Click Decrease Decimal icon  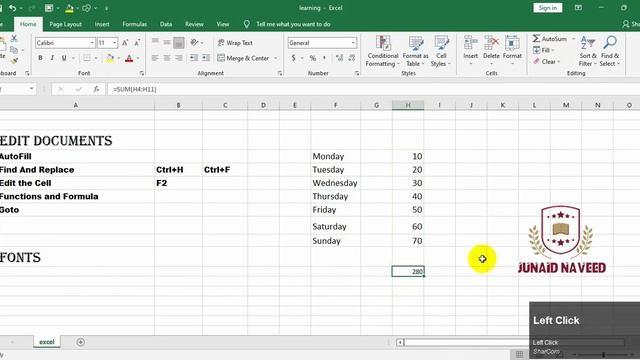[x=352, y=58]
